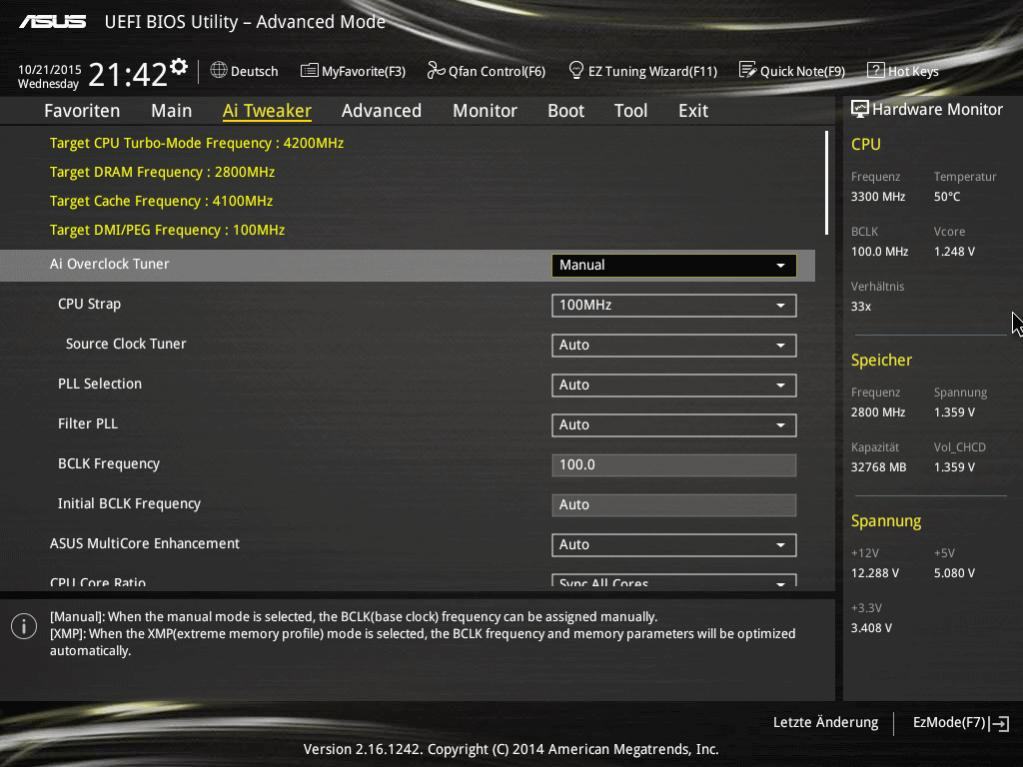
Task: Click the MyFavorite list icon
Action: click(x=309, y=70)
